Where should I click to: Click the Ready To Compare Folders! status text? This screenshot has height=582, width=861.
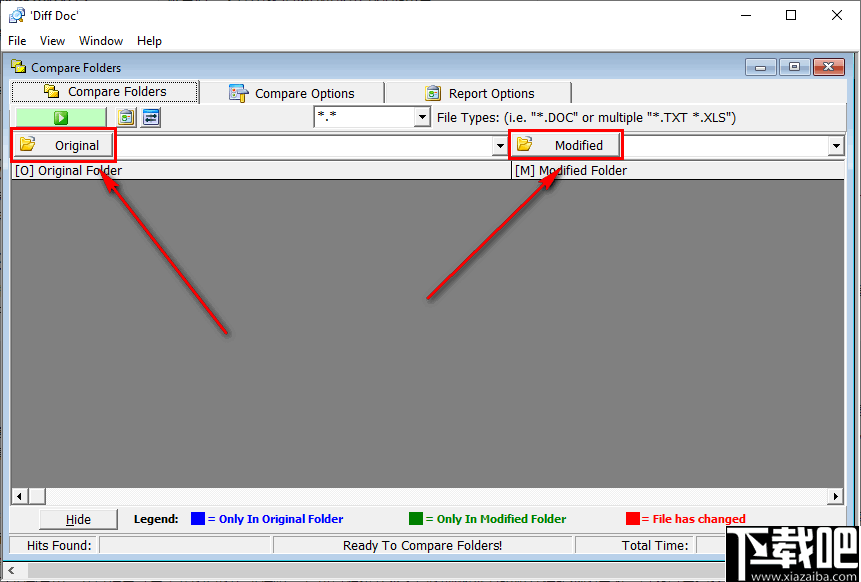(422, 546)
